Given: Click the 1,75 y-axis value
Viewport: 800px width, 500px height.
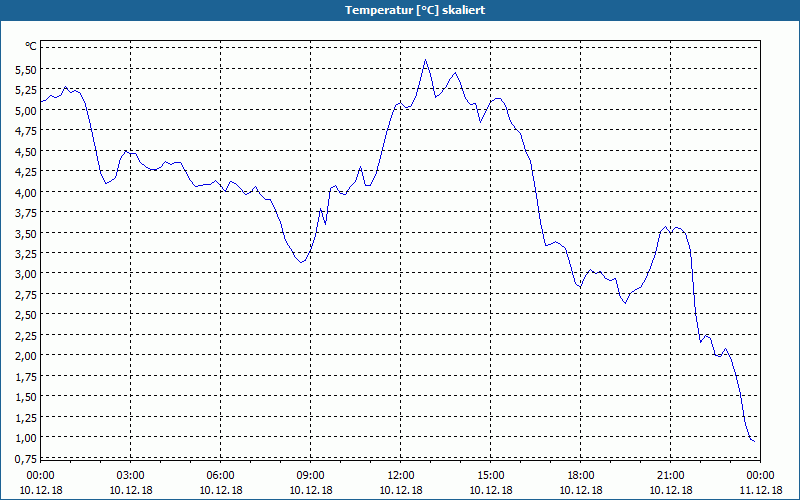Looking at the screenshot, I should 26,377.
